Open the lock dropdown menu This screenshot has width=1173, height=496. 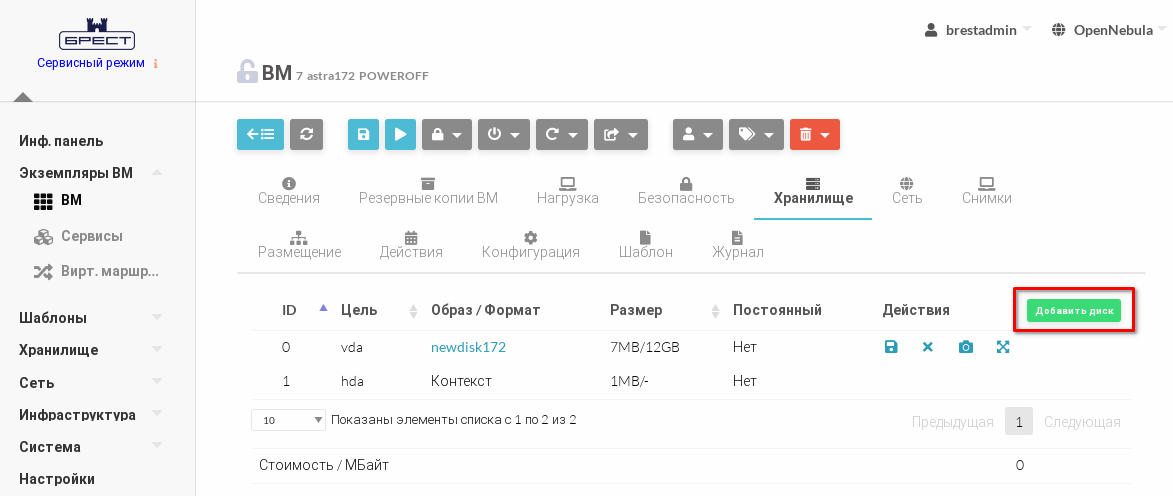pos(446,135)
